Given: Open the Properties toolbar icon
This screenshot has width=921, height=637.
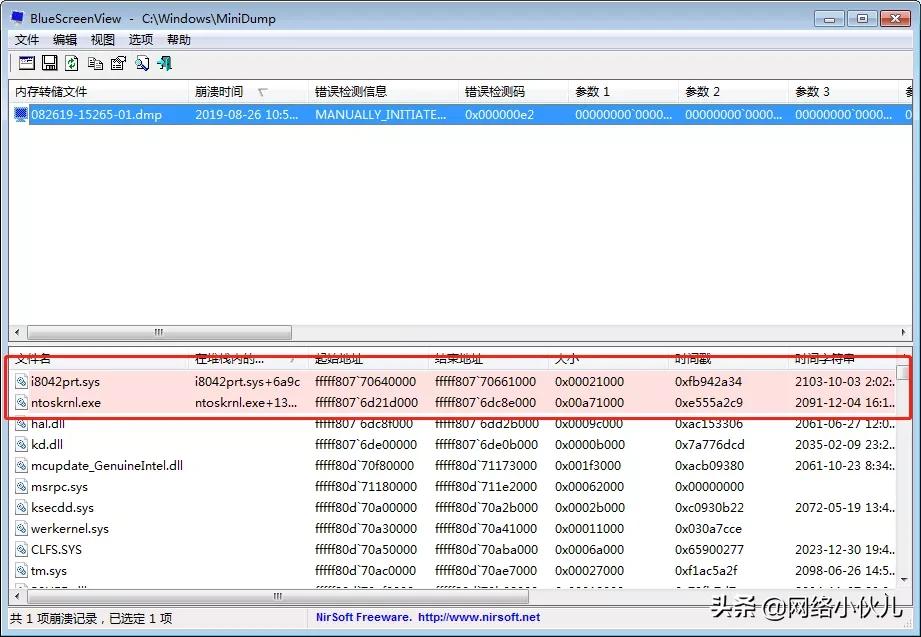Looking at the screenshot, I should (118, 63).
